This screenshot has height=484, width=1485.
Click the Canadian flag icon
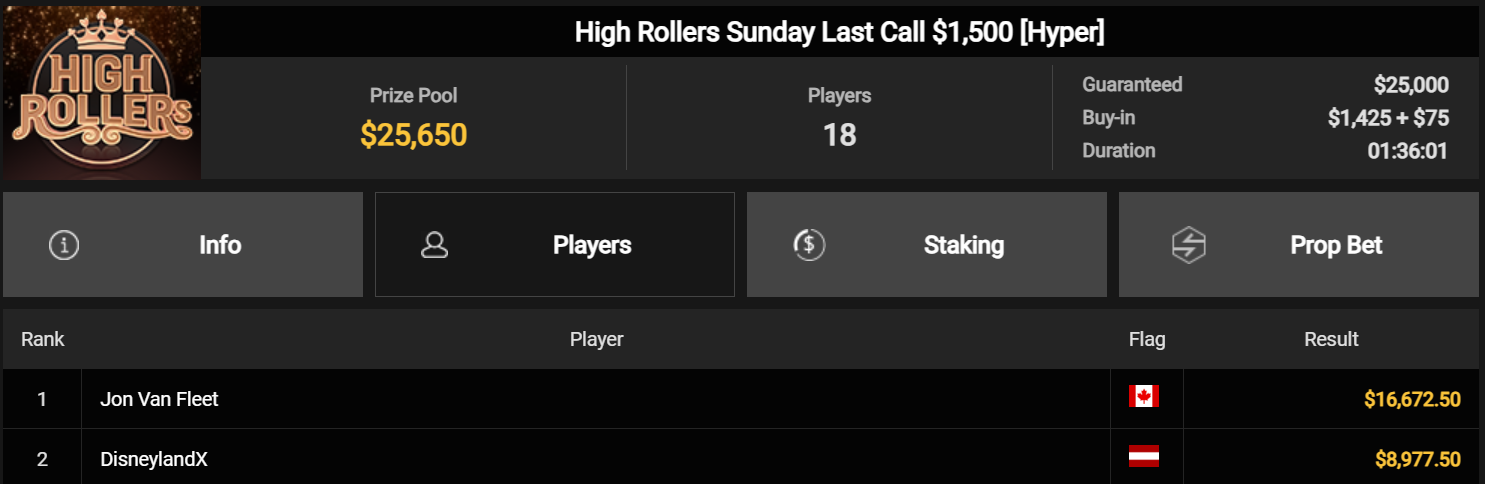click(x=1144, y=397)
